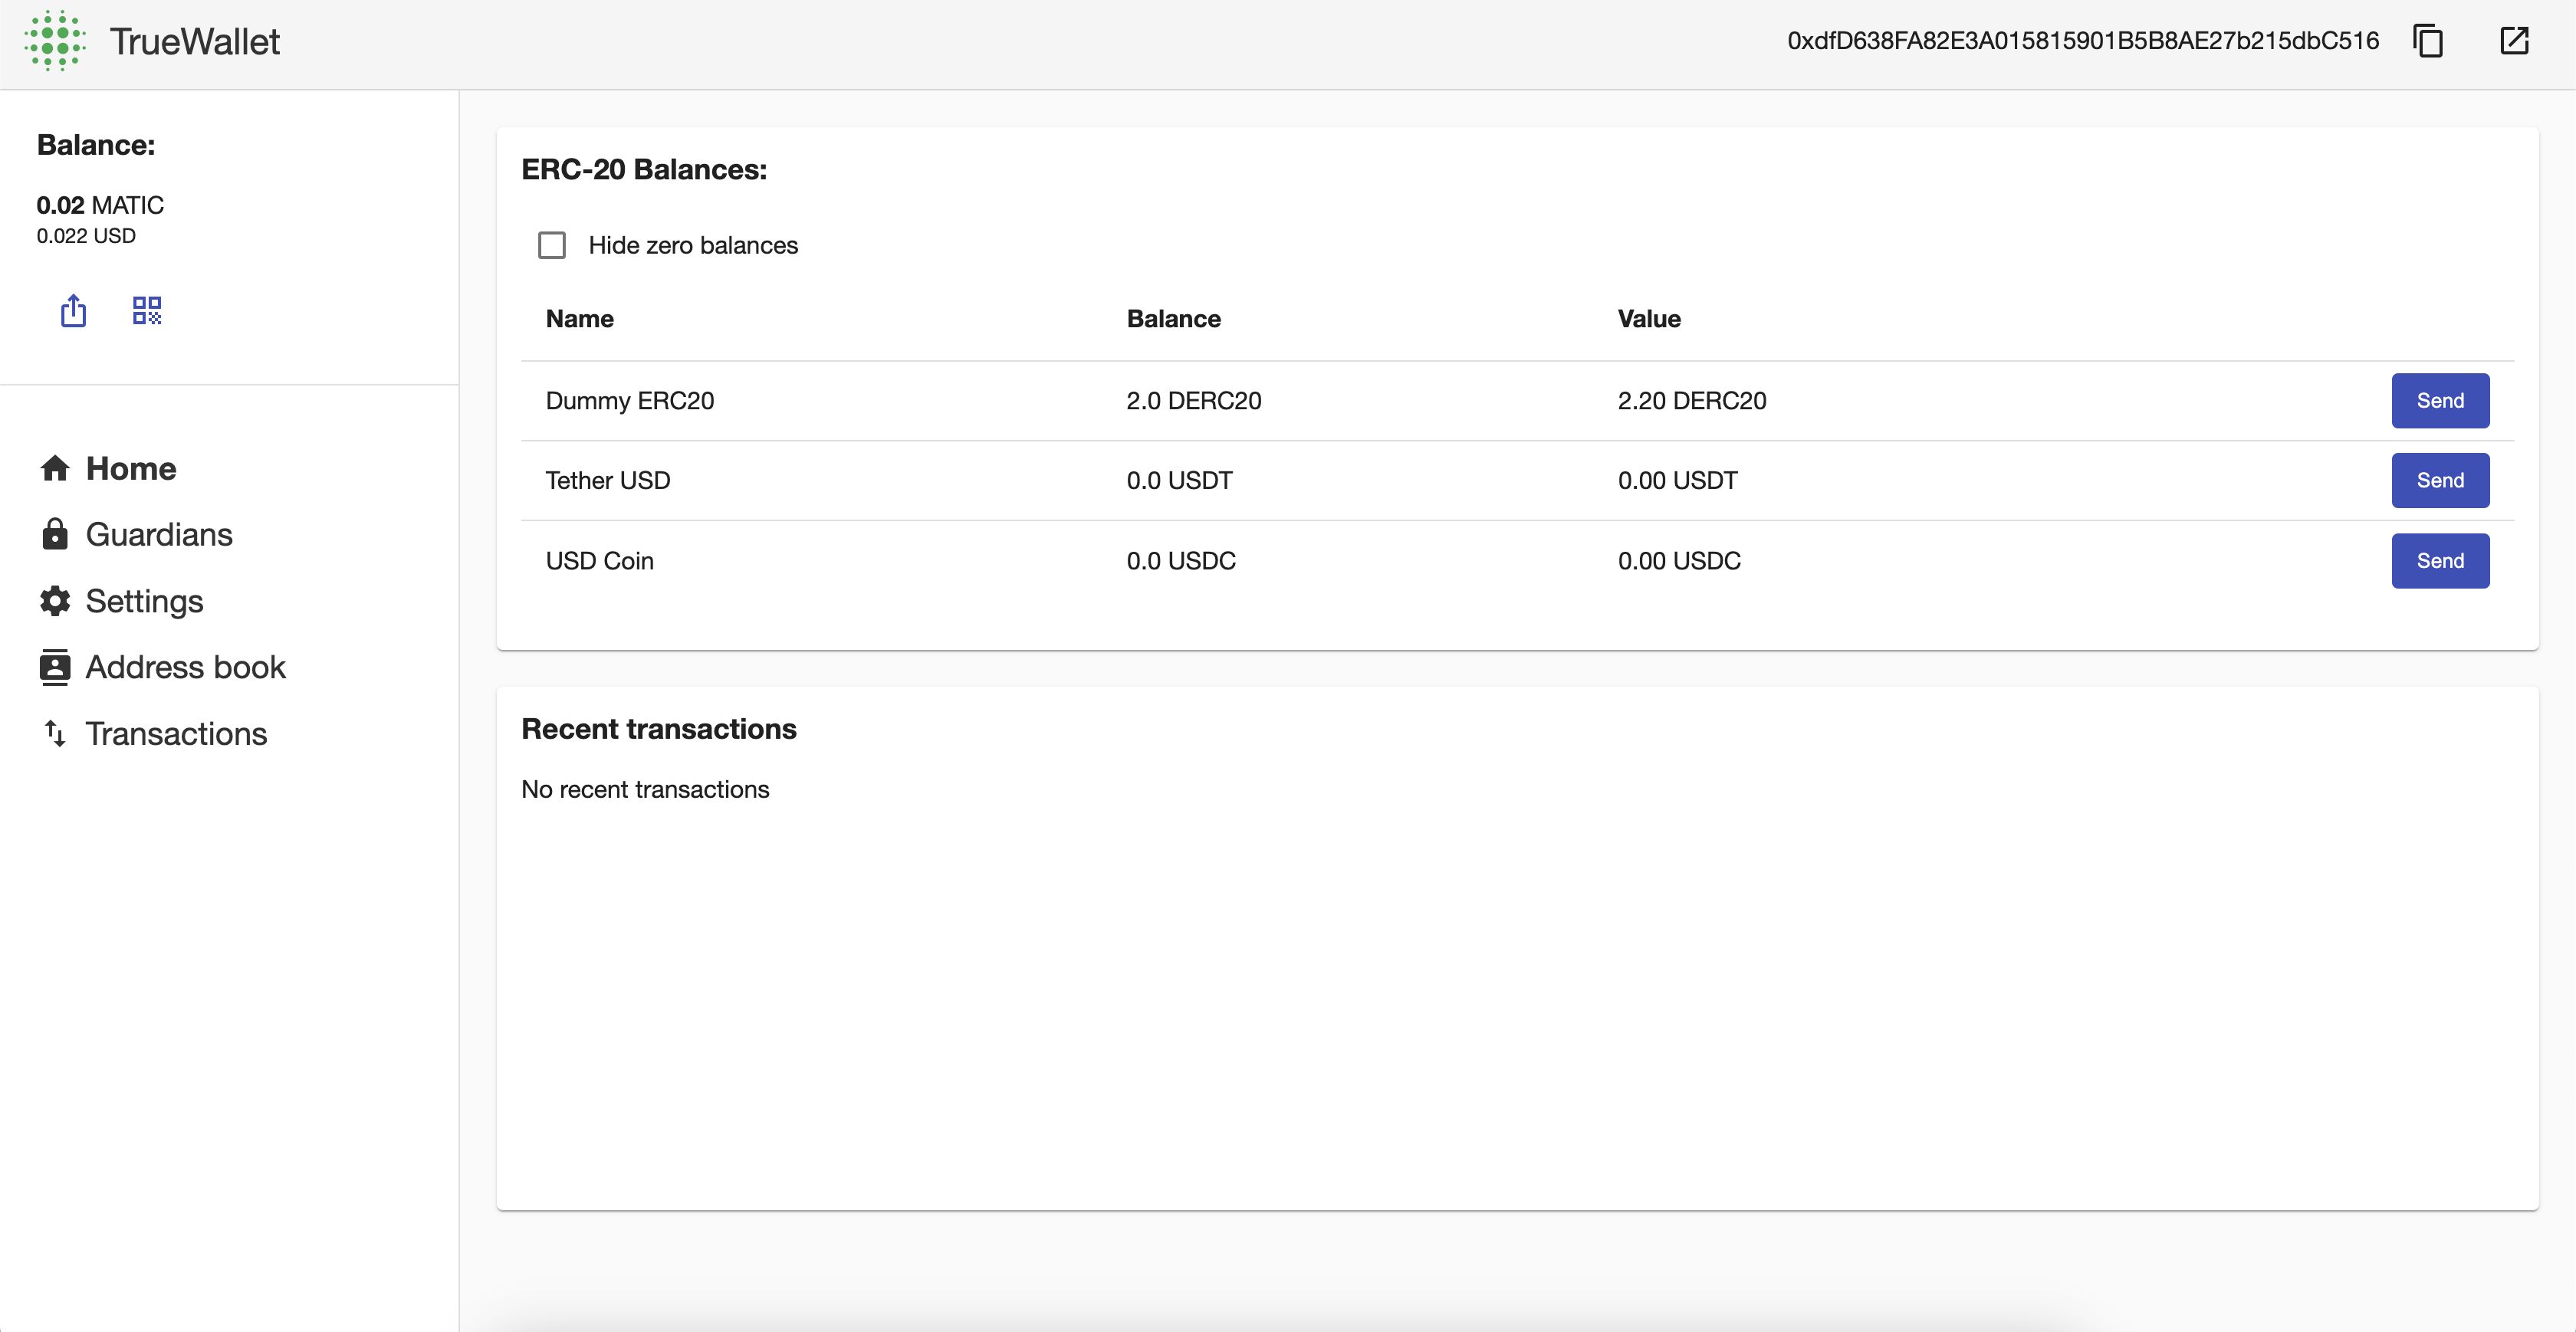The height and width of the screenshot is (1332, 2576).
Task: Select the wallet address 0xdfD638FA82... text
Action: point(2083,41)
